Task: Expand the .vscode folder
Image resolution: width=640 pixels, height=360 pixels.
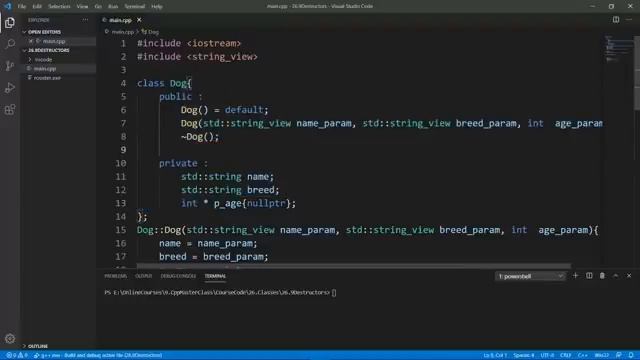Action: [43, 60]
